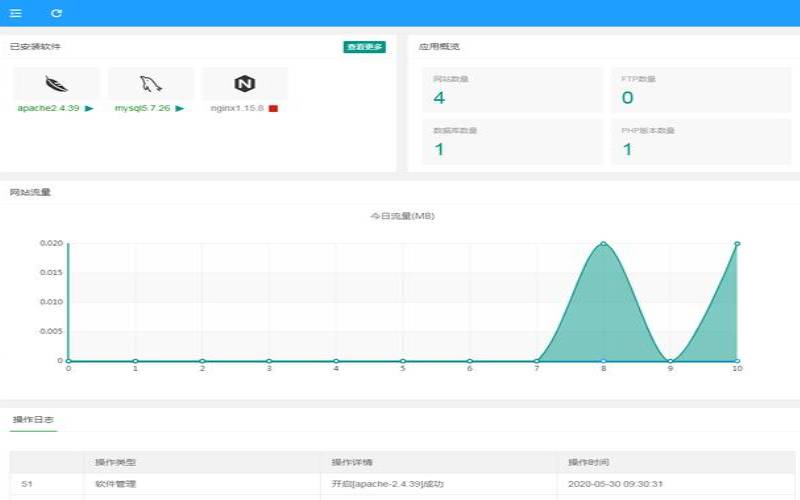Screen dimensions: 800x500
Task: Click the 应用概览 panel heading
Action: click(x=439, y=46)
